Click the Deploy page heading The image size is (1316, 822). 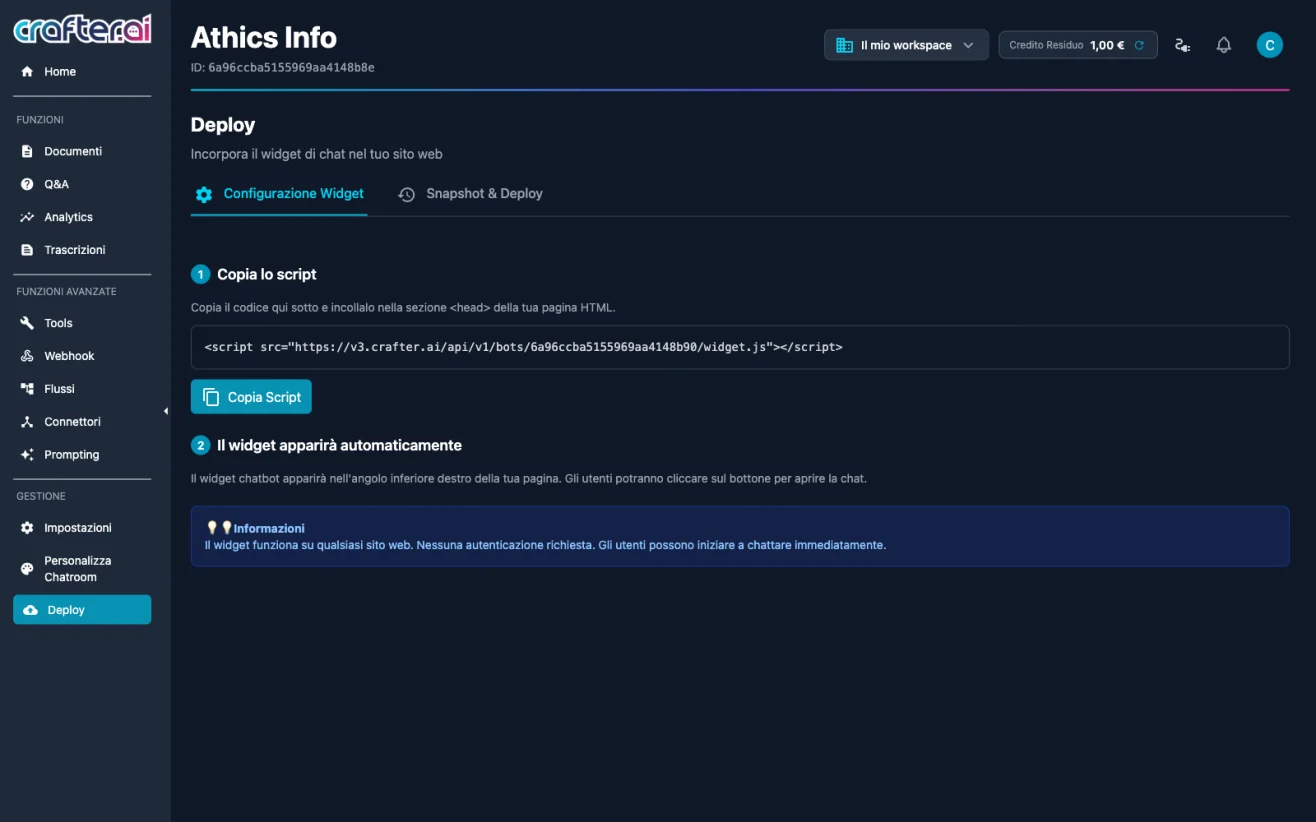click(223, 125)
